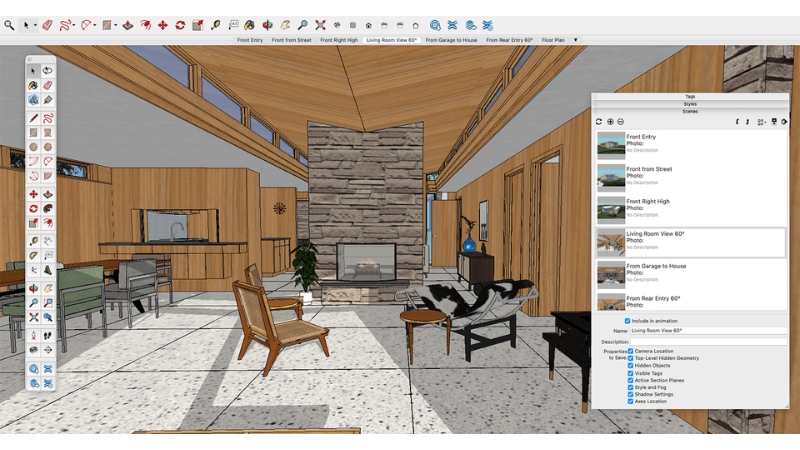Select the Circle tool in left palette
Image resolution: width=800 pixels, height=450 pixels.
point(33,147)
